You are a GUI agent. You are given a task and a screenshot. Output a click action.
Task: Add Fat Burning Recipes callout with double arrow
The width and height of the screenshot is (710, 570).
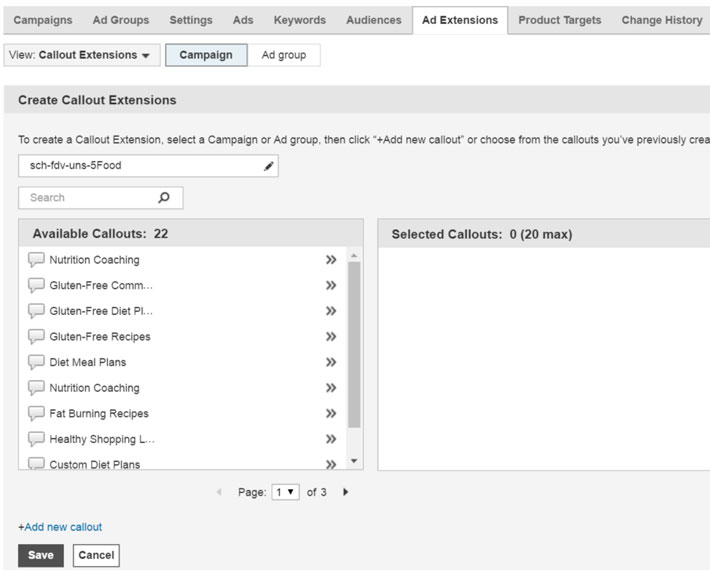click(x=331, y=413)
